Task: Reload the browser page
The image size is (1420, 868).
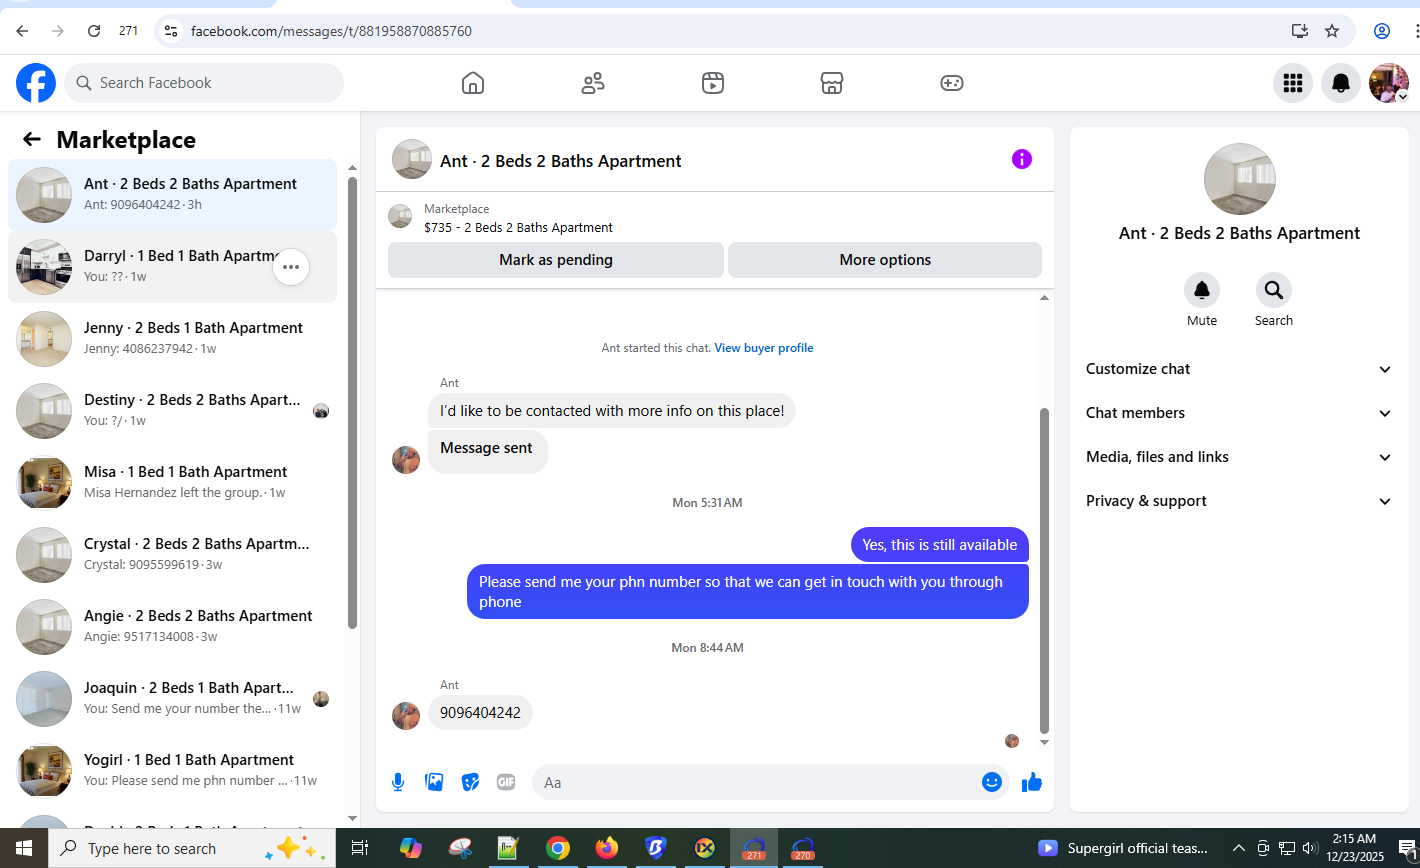Action: 94,31
